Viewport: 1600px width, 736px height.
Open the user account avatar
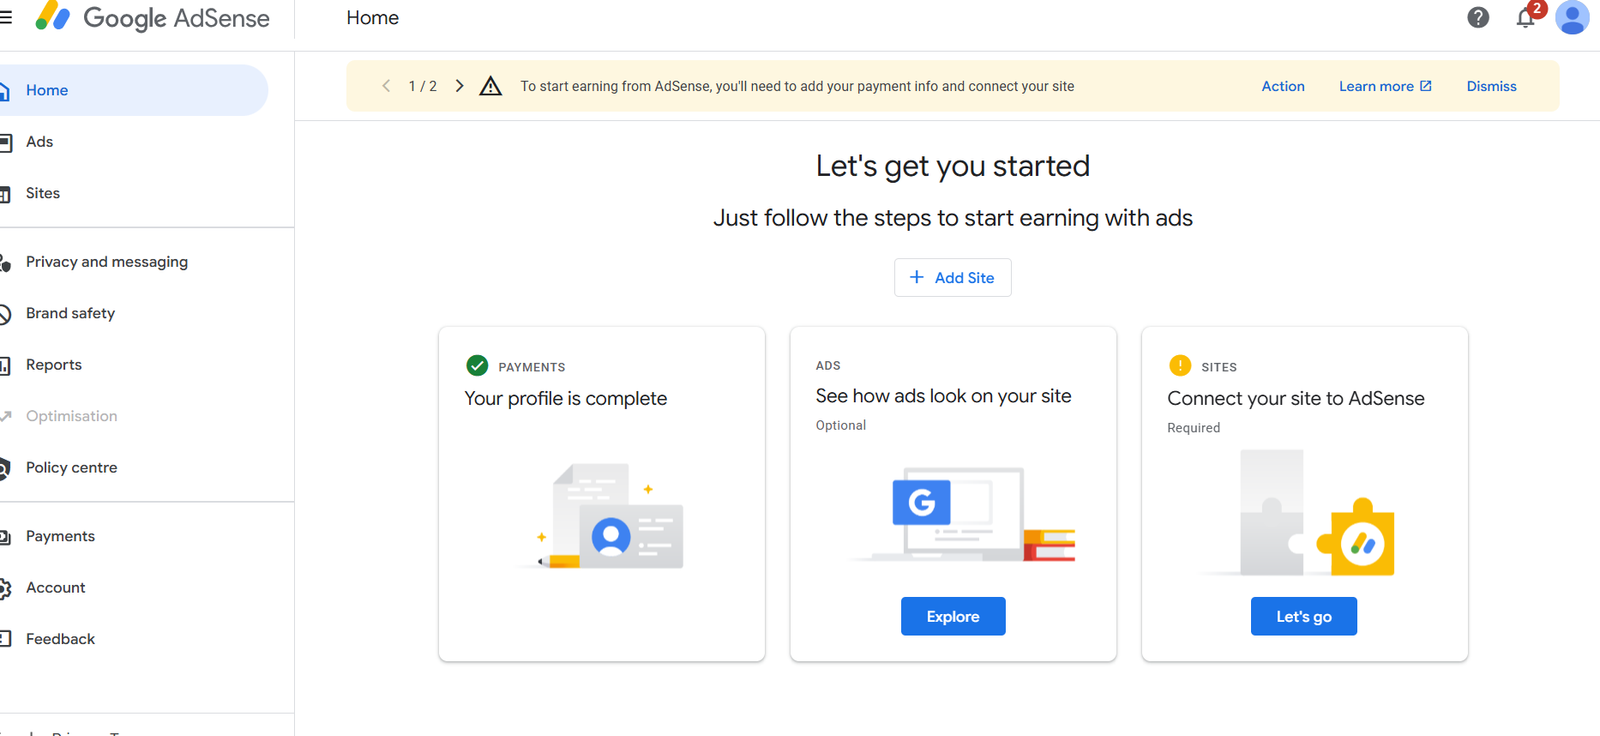click(x=1572, y=18)
